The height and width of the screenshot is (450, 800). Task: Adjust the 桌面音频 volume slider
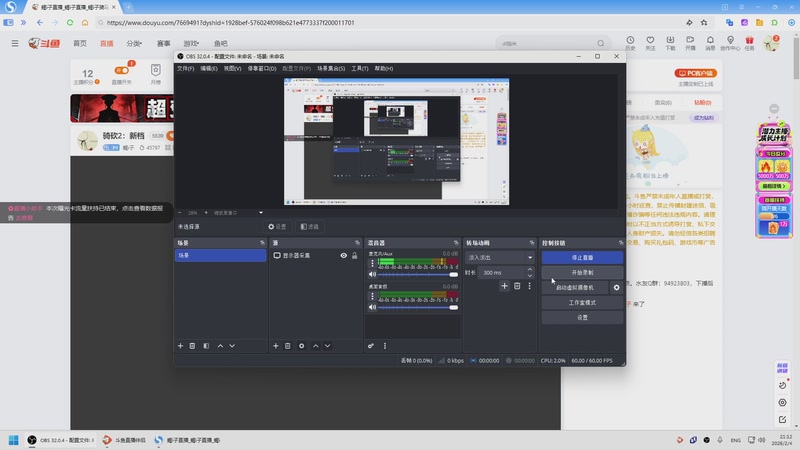tap(418, 307)
